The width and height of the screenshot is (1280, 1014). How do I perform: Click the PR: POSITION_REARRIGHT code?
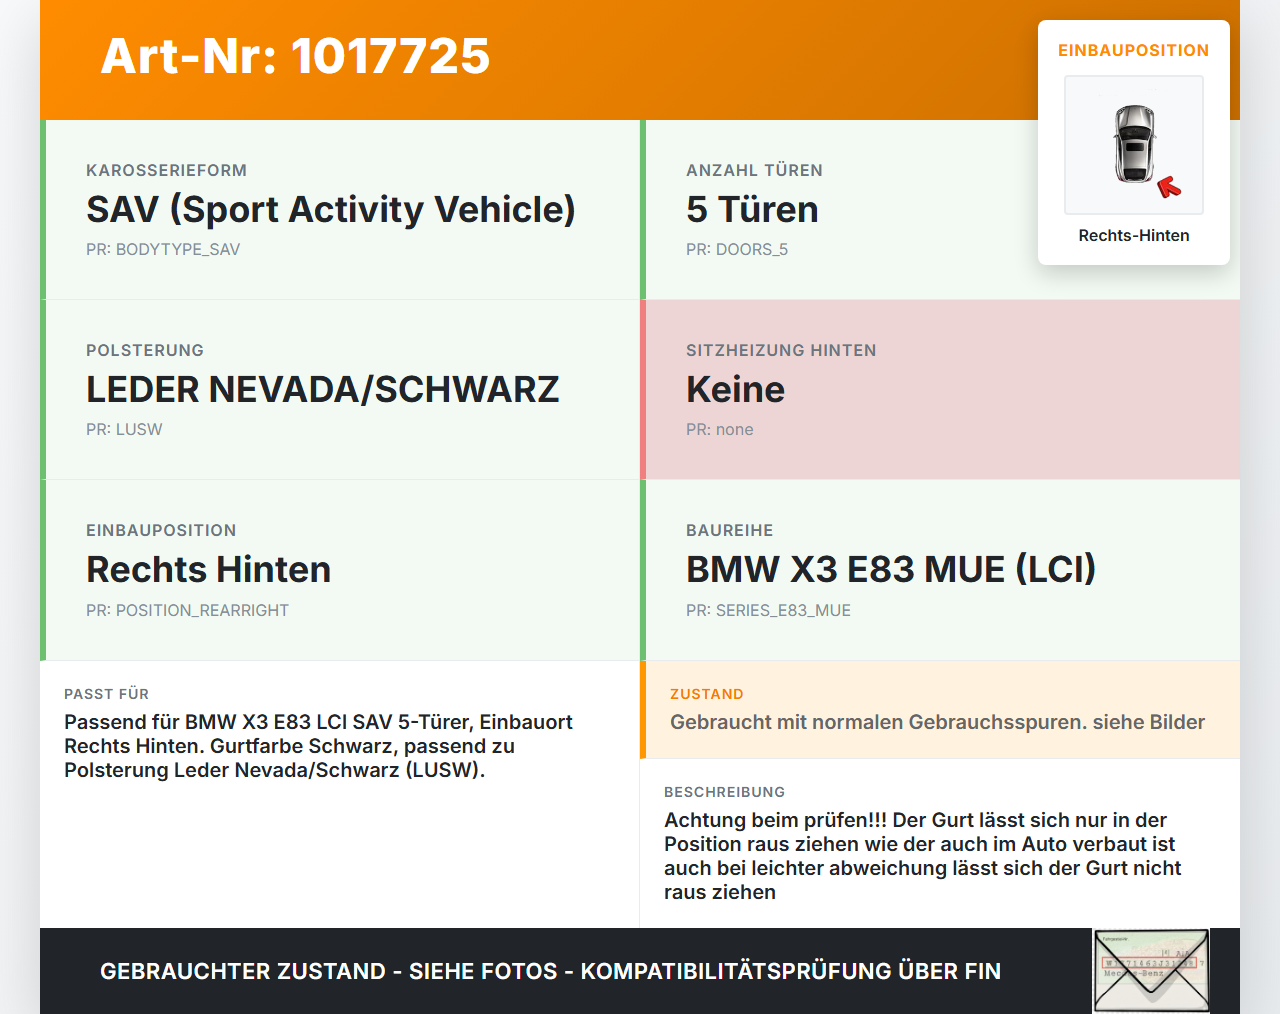point(187,610)
